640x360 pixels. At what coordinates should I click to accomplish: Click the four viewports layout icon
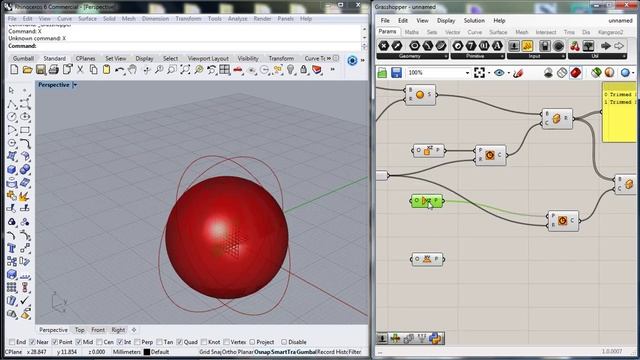pyautogui.click(x=224, y=70)
